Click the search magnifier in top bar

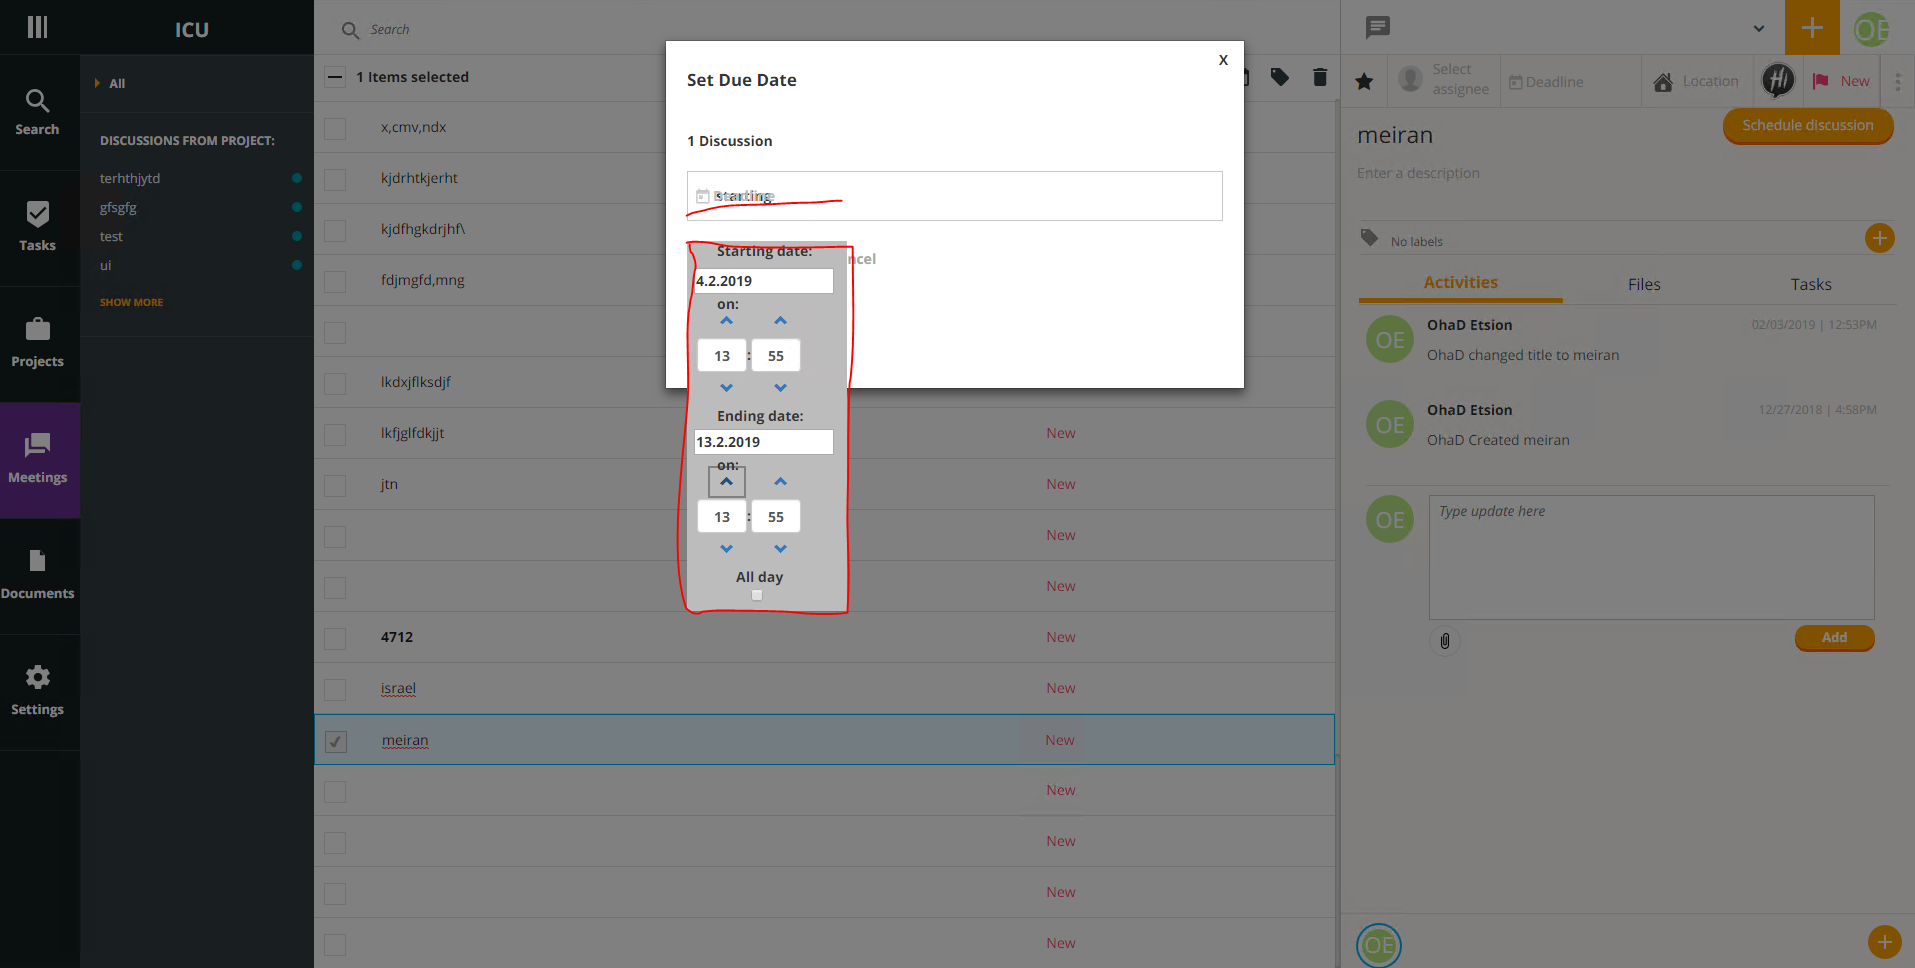350,30
